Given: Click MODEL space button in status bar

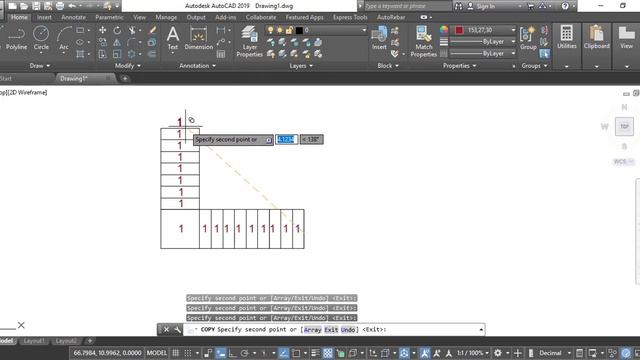Looking at the screenshot, I should [x=157, y=353].
